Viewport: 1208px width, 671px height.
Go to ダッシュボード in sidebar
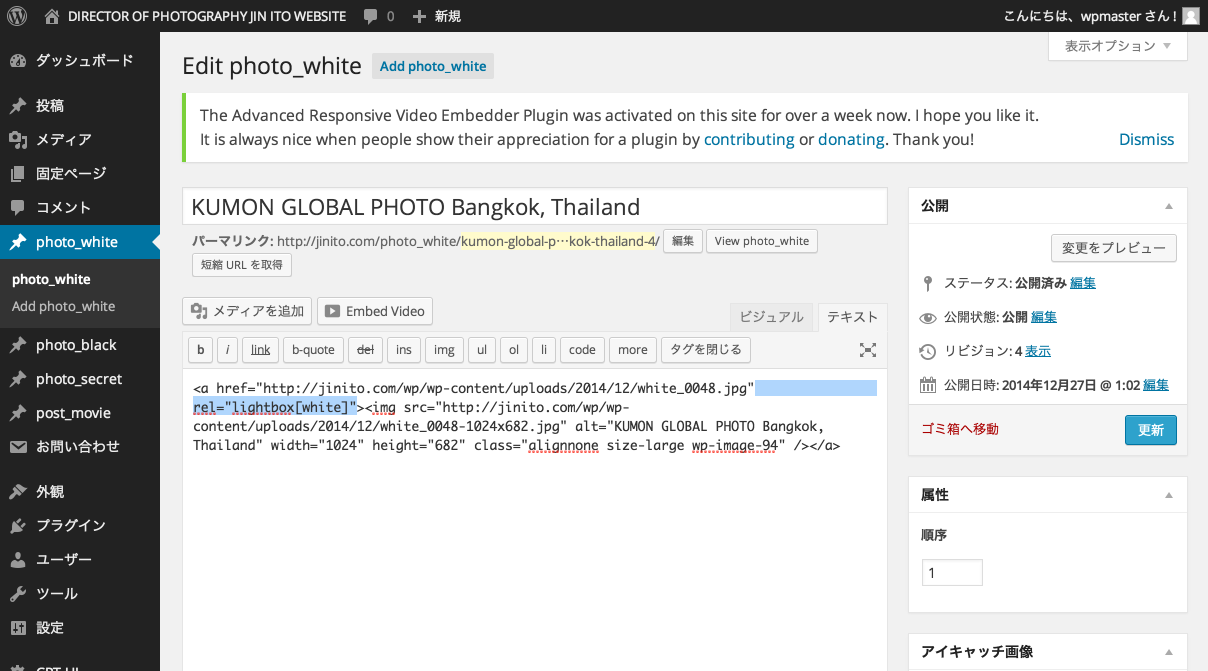point(80,61)
